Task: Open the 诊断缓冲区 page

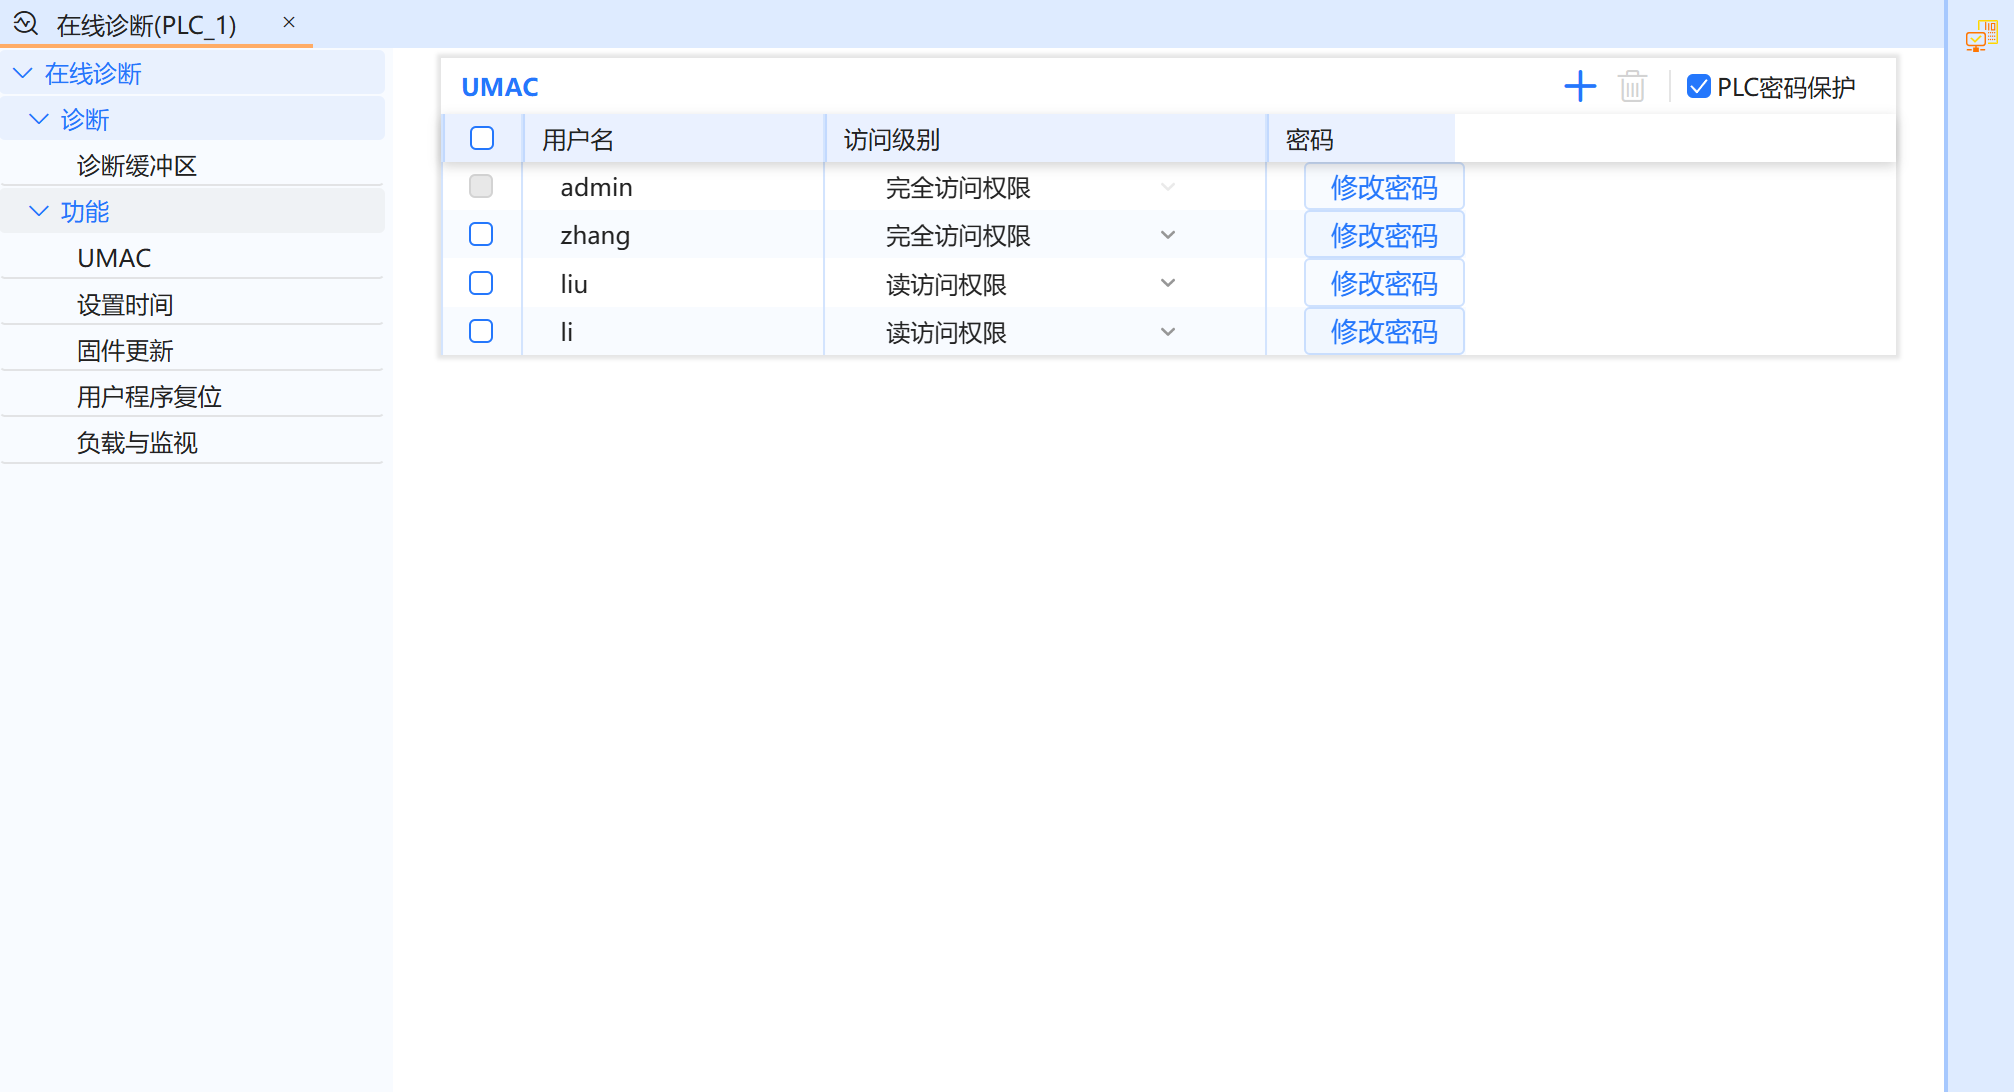Action: [137, 165]
